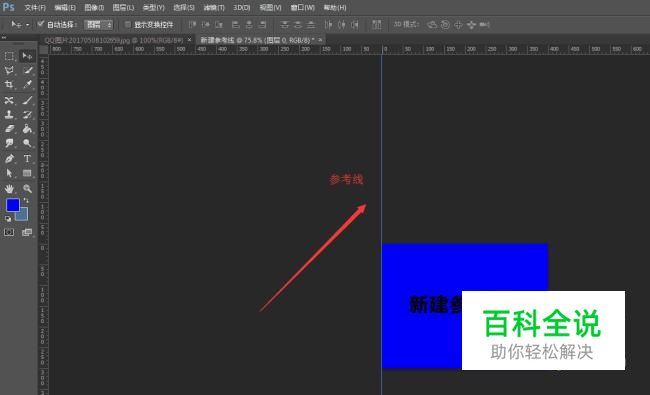Select the Pen tool

click(9, 159)
